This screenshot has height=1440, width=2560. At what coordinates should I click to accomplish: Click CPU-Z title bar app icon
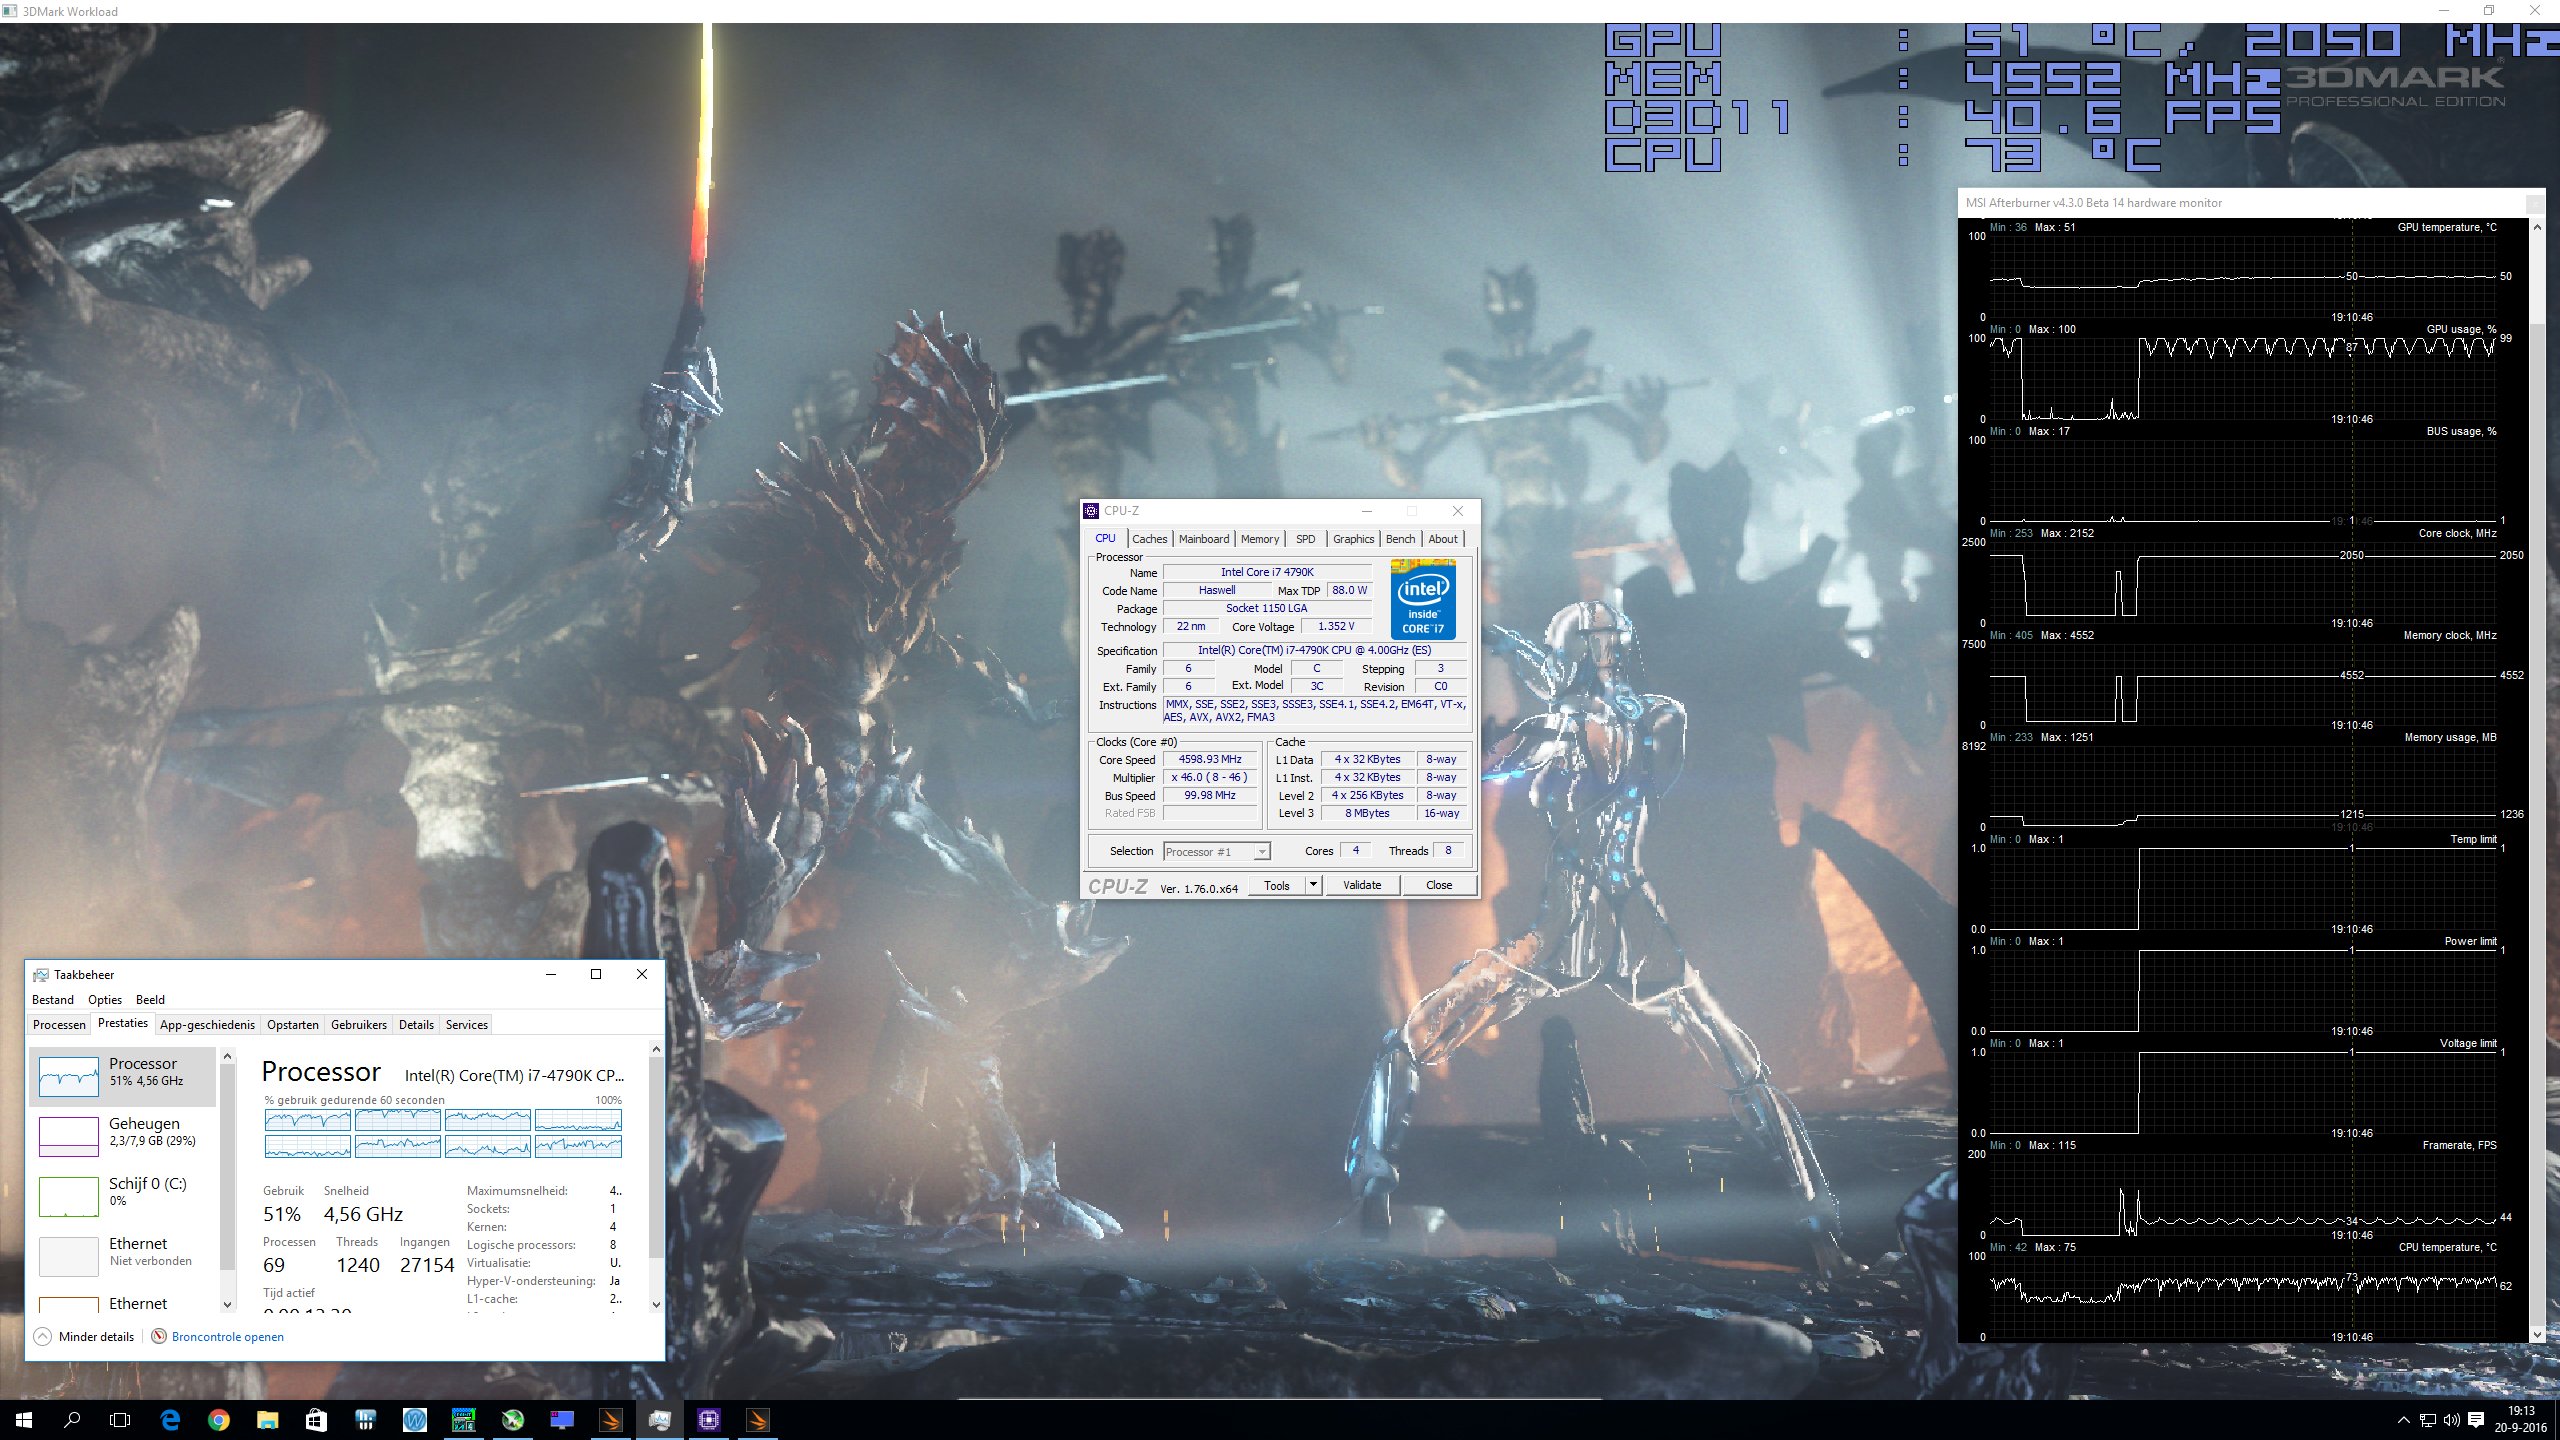click(1091, 511)
